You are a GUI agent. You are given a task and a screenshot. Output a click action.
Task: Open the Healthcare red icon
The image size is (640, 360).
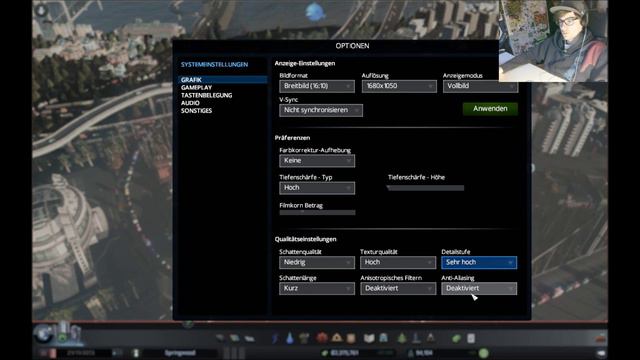tap(322, 338)
